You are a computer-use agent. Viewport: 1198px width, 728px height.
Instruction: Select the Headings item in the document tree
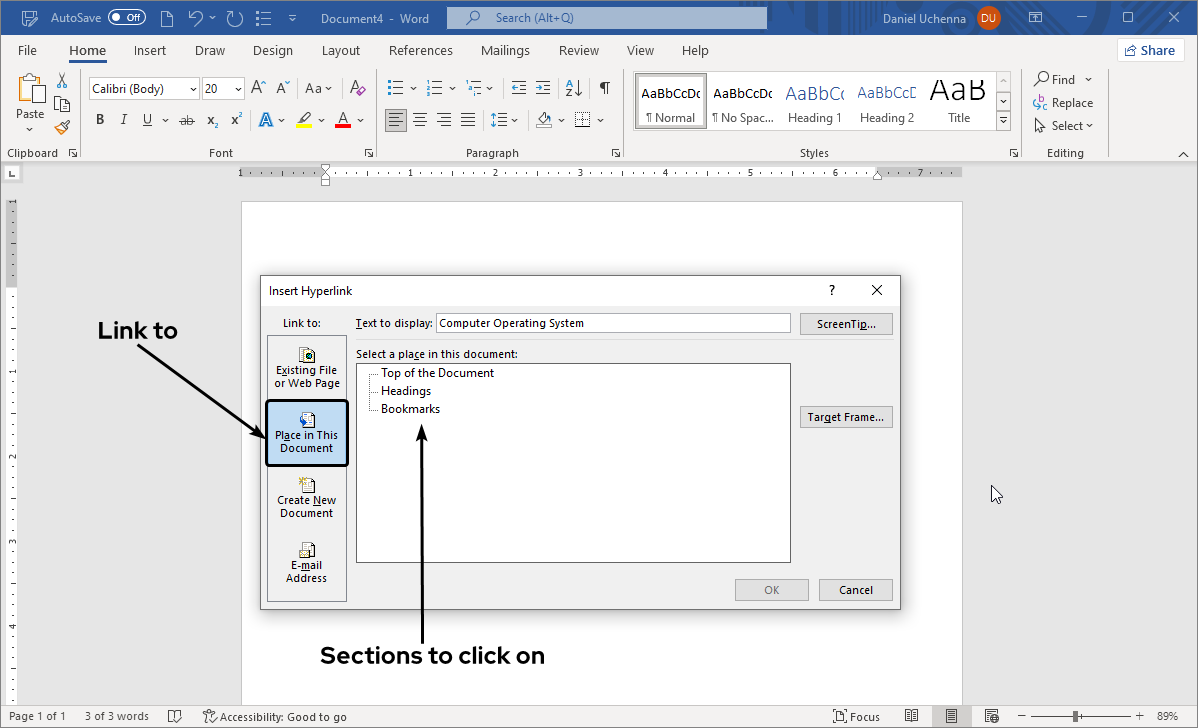coord(405,390)
